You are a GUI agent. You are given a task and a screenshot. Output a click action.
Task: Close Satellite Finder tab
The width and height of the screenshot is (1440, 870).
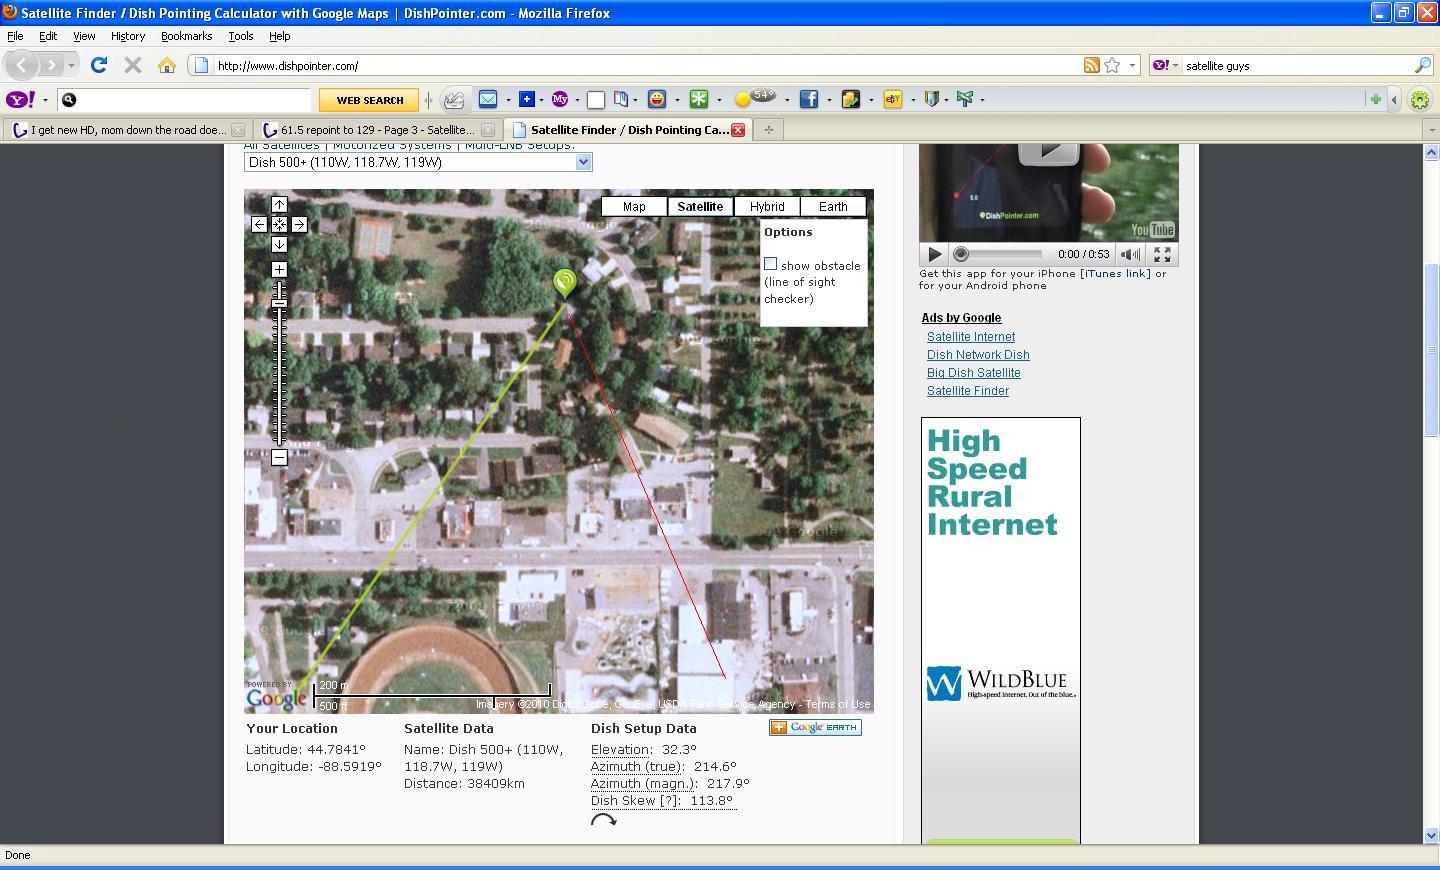(738, 130)
